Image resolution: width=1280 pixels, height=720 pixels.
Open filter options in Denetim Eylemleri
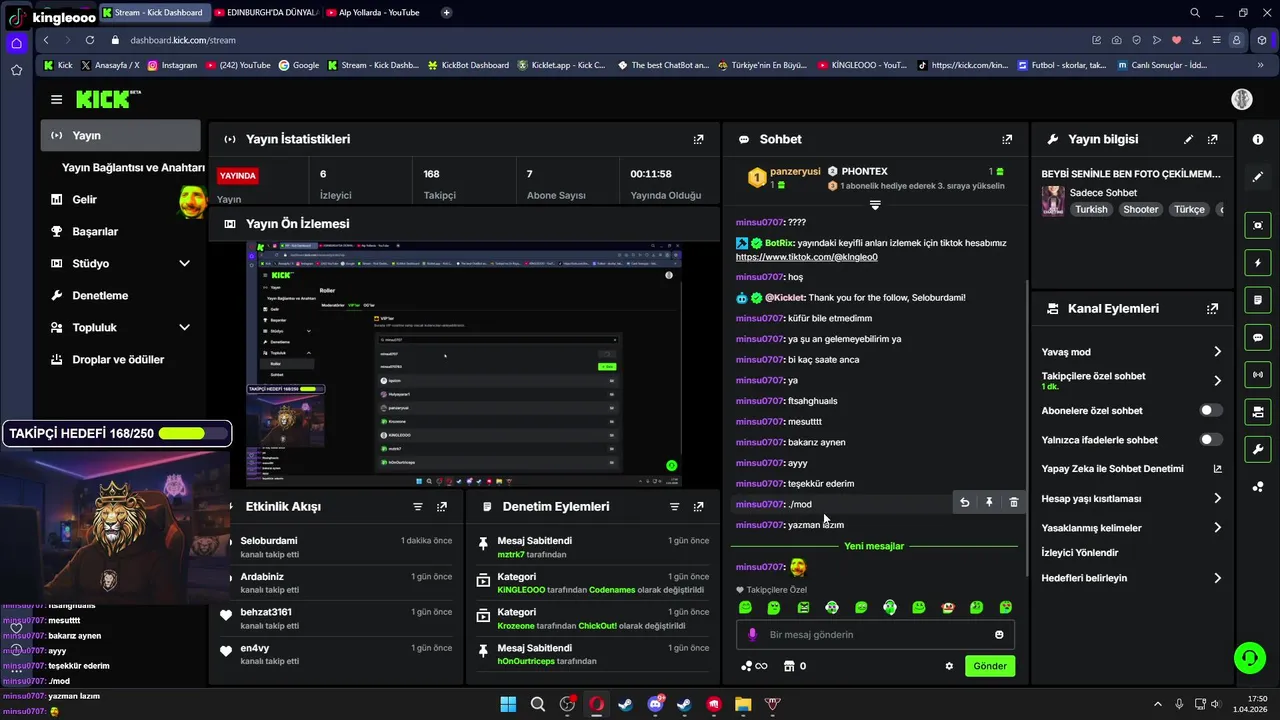click(674, 507)
